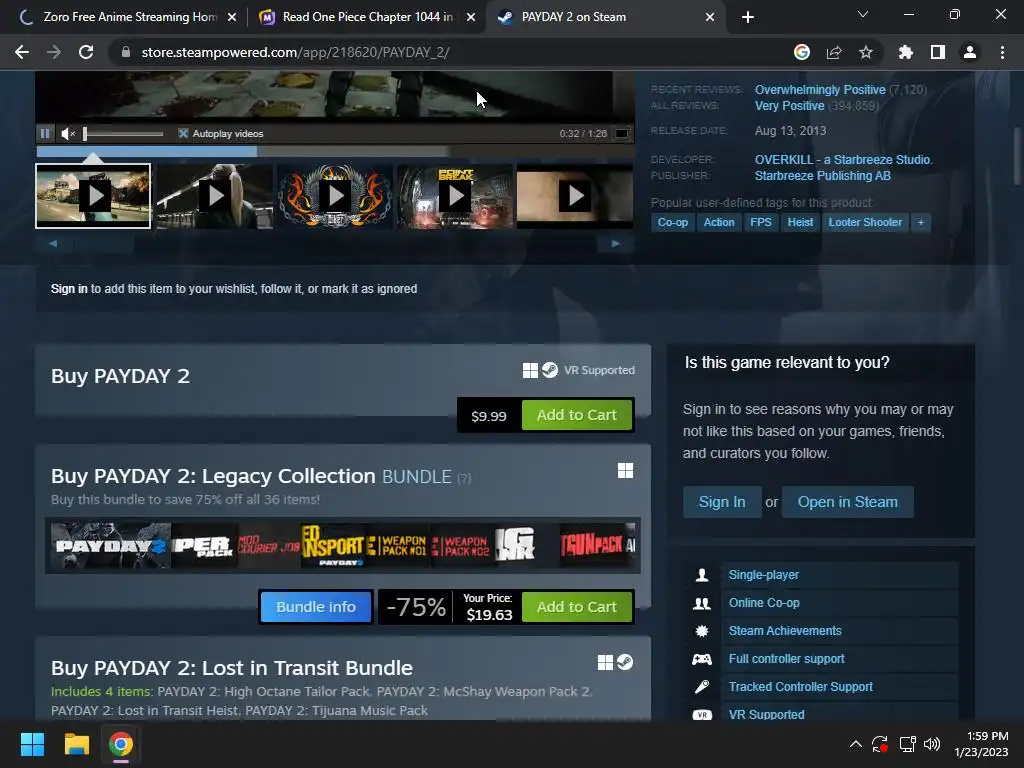Open OVERKILL developer page link

pos(843,159)
